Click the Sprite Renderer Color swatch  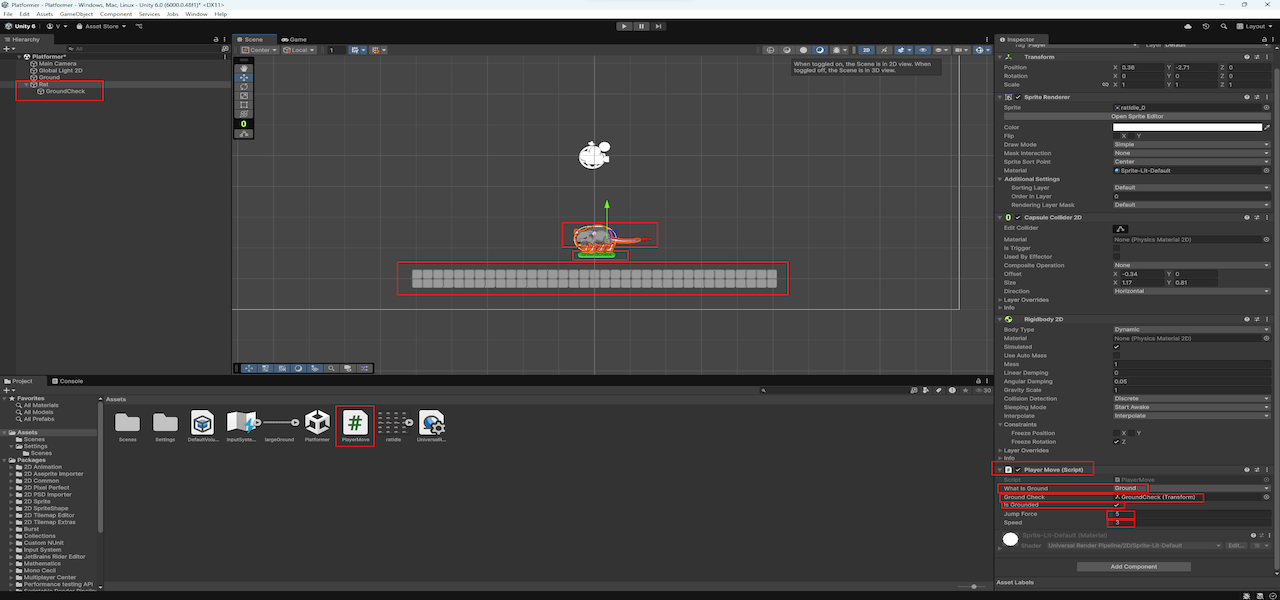1187,127
